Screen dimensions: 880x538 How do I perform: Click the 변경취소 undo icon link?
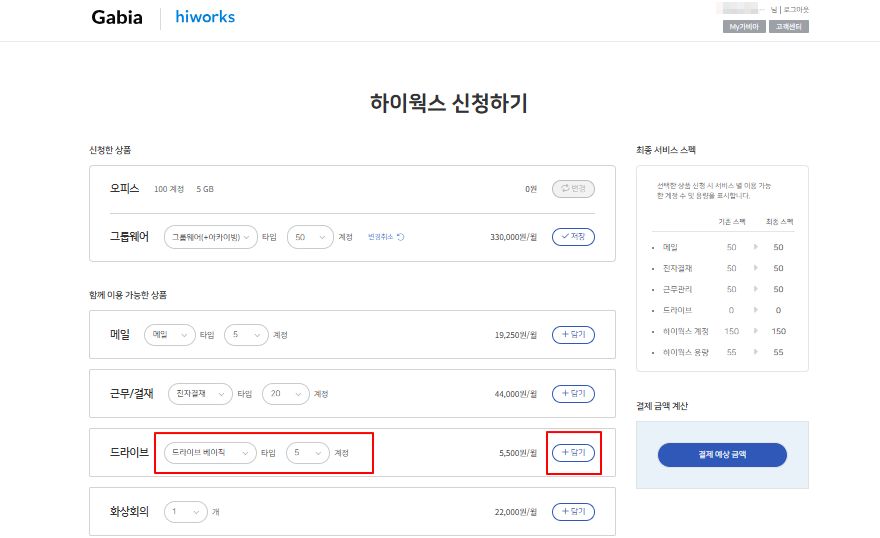coord(386,237)
